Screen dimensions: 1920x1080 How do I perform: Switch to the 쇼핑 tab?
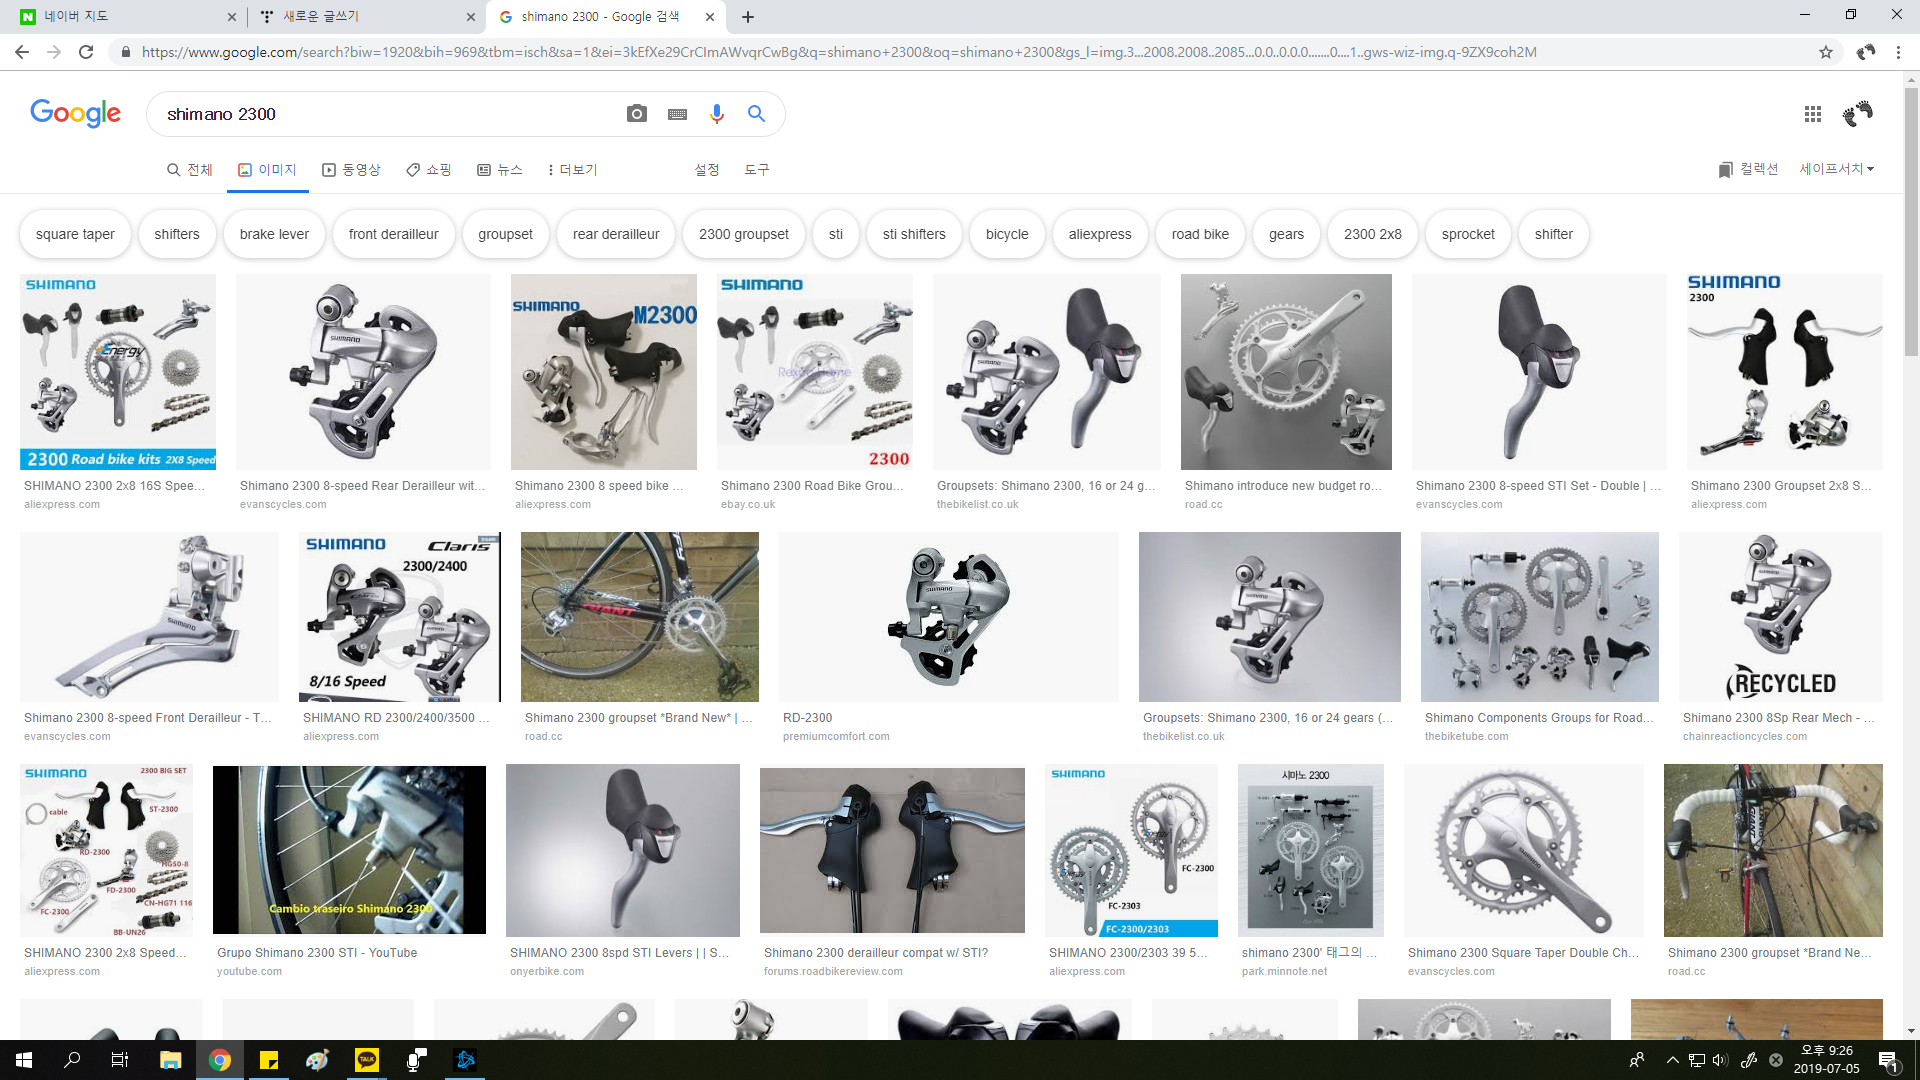429,170
